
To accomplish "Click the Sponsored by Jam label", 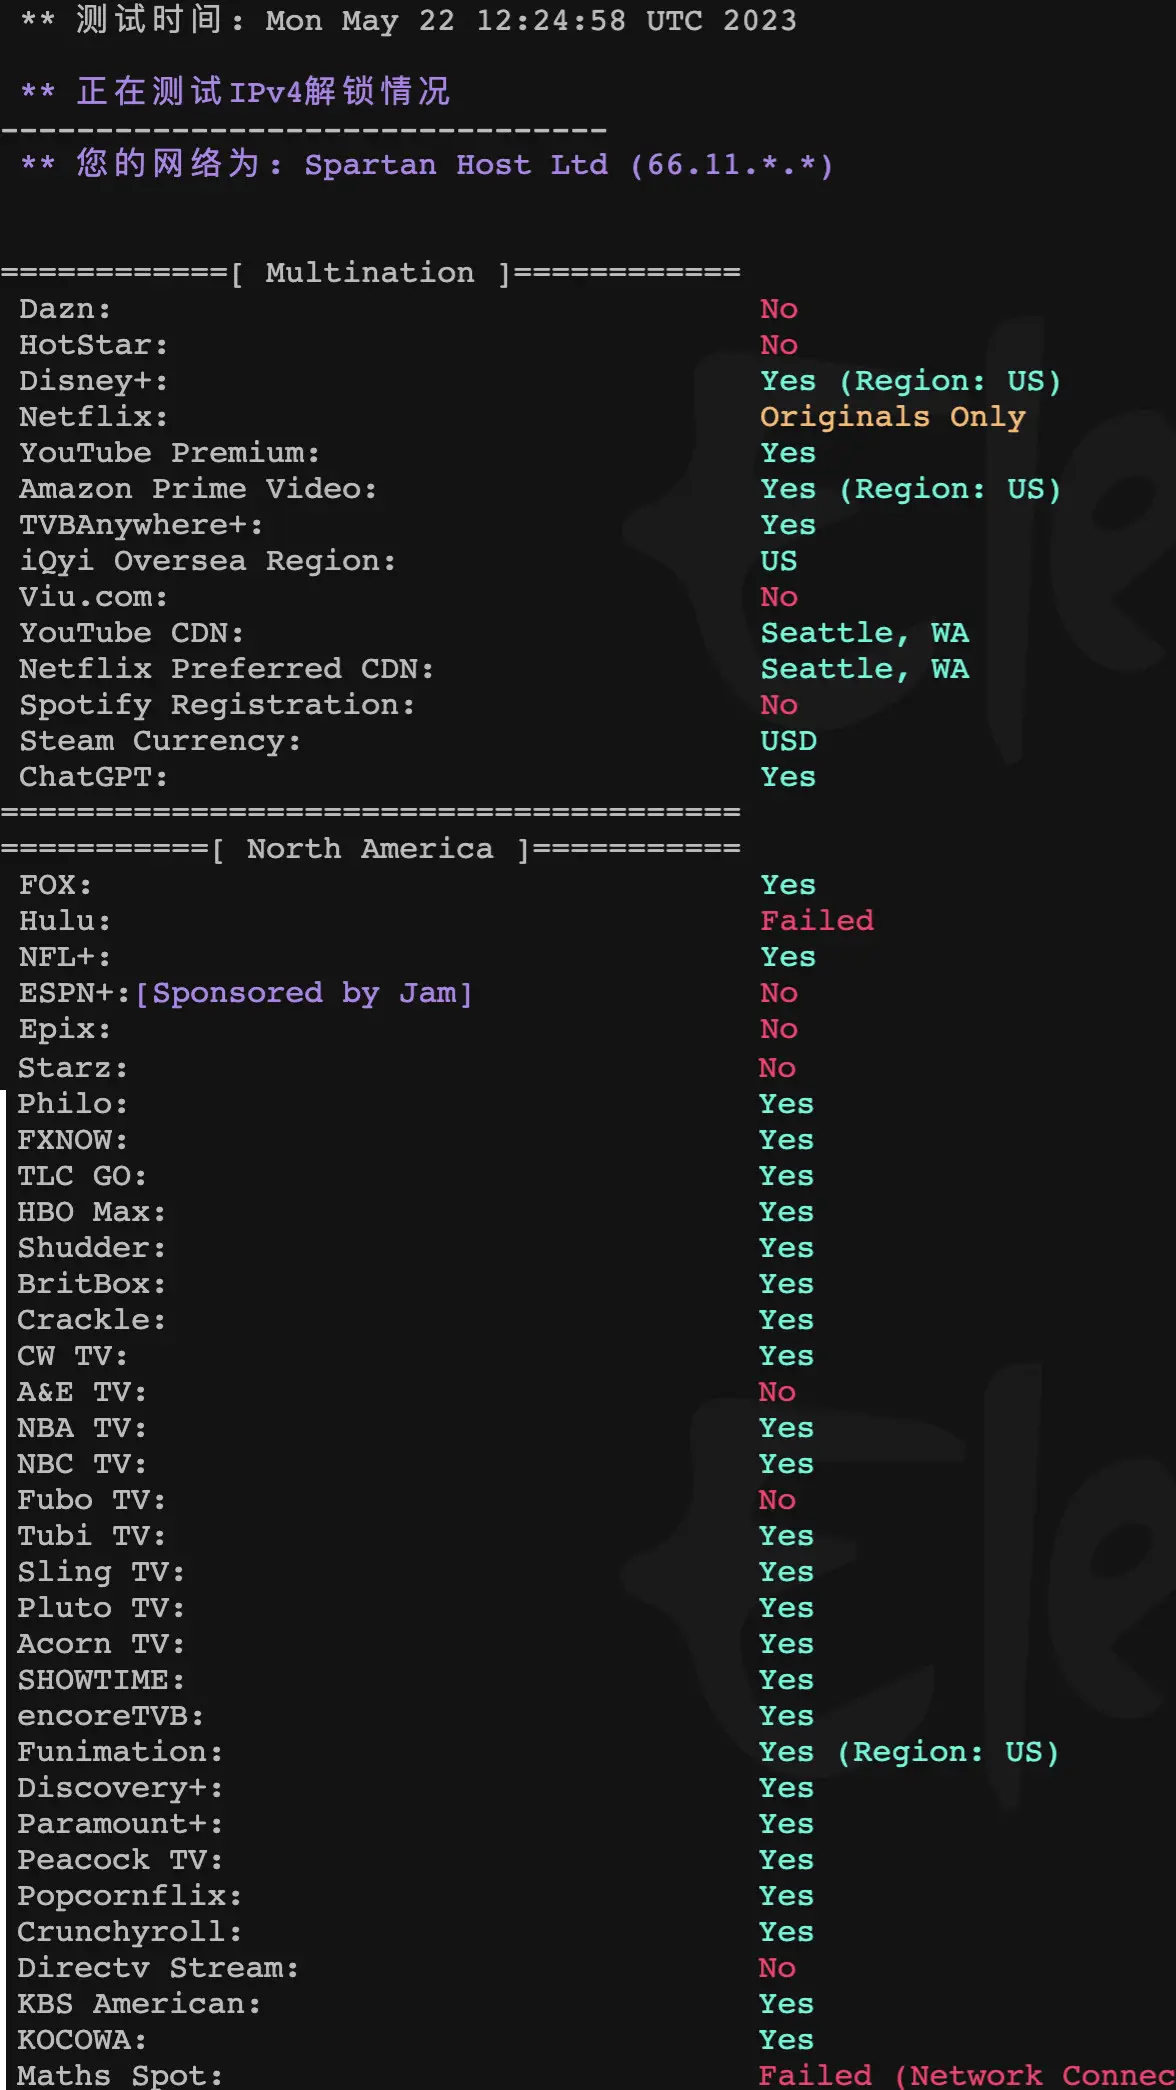I will [303, 992].
